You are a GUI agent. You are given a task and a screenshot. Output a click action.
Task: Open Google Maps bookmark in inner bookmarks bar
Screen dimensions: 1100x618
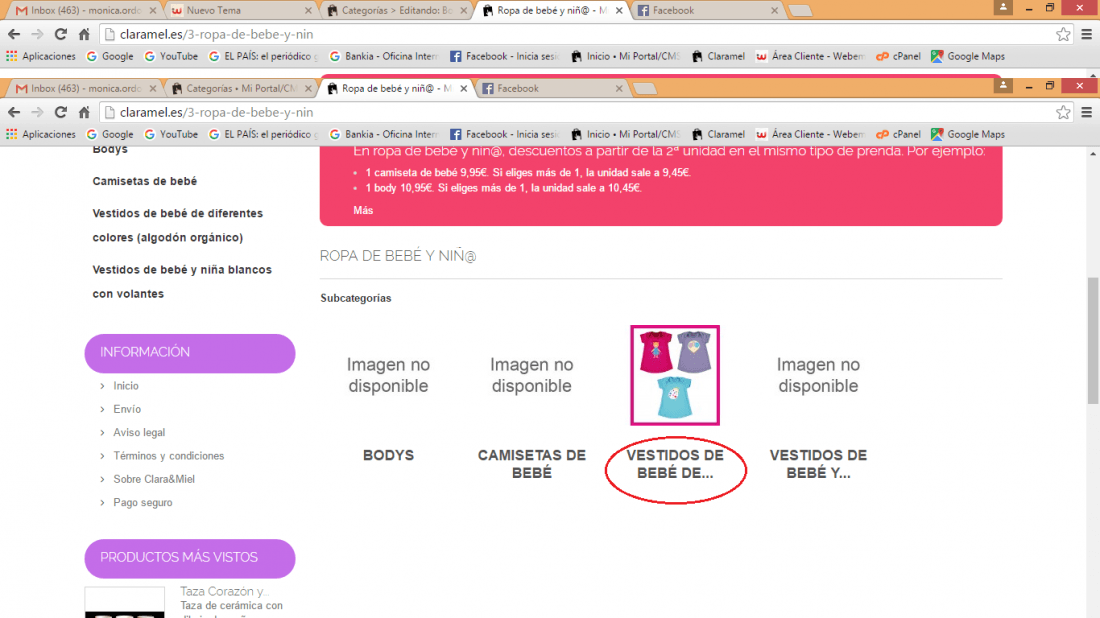pos(968,134)
